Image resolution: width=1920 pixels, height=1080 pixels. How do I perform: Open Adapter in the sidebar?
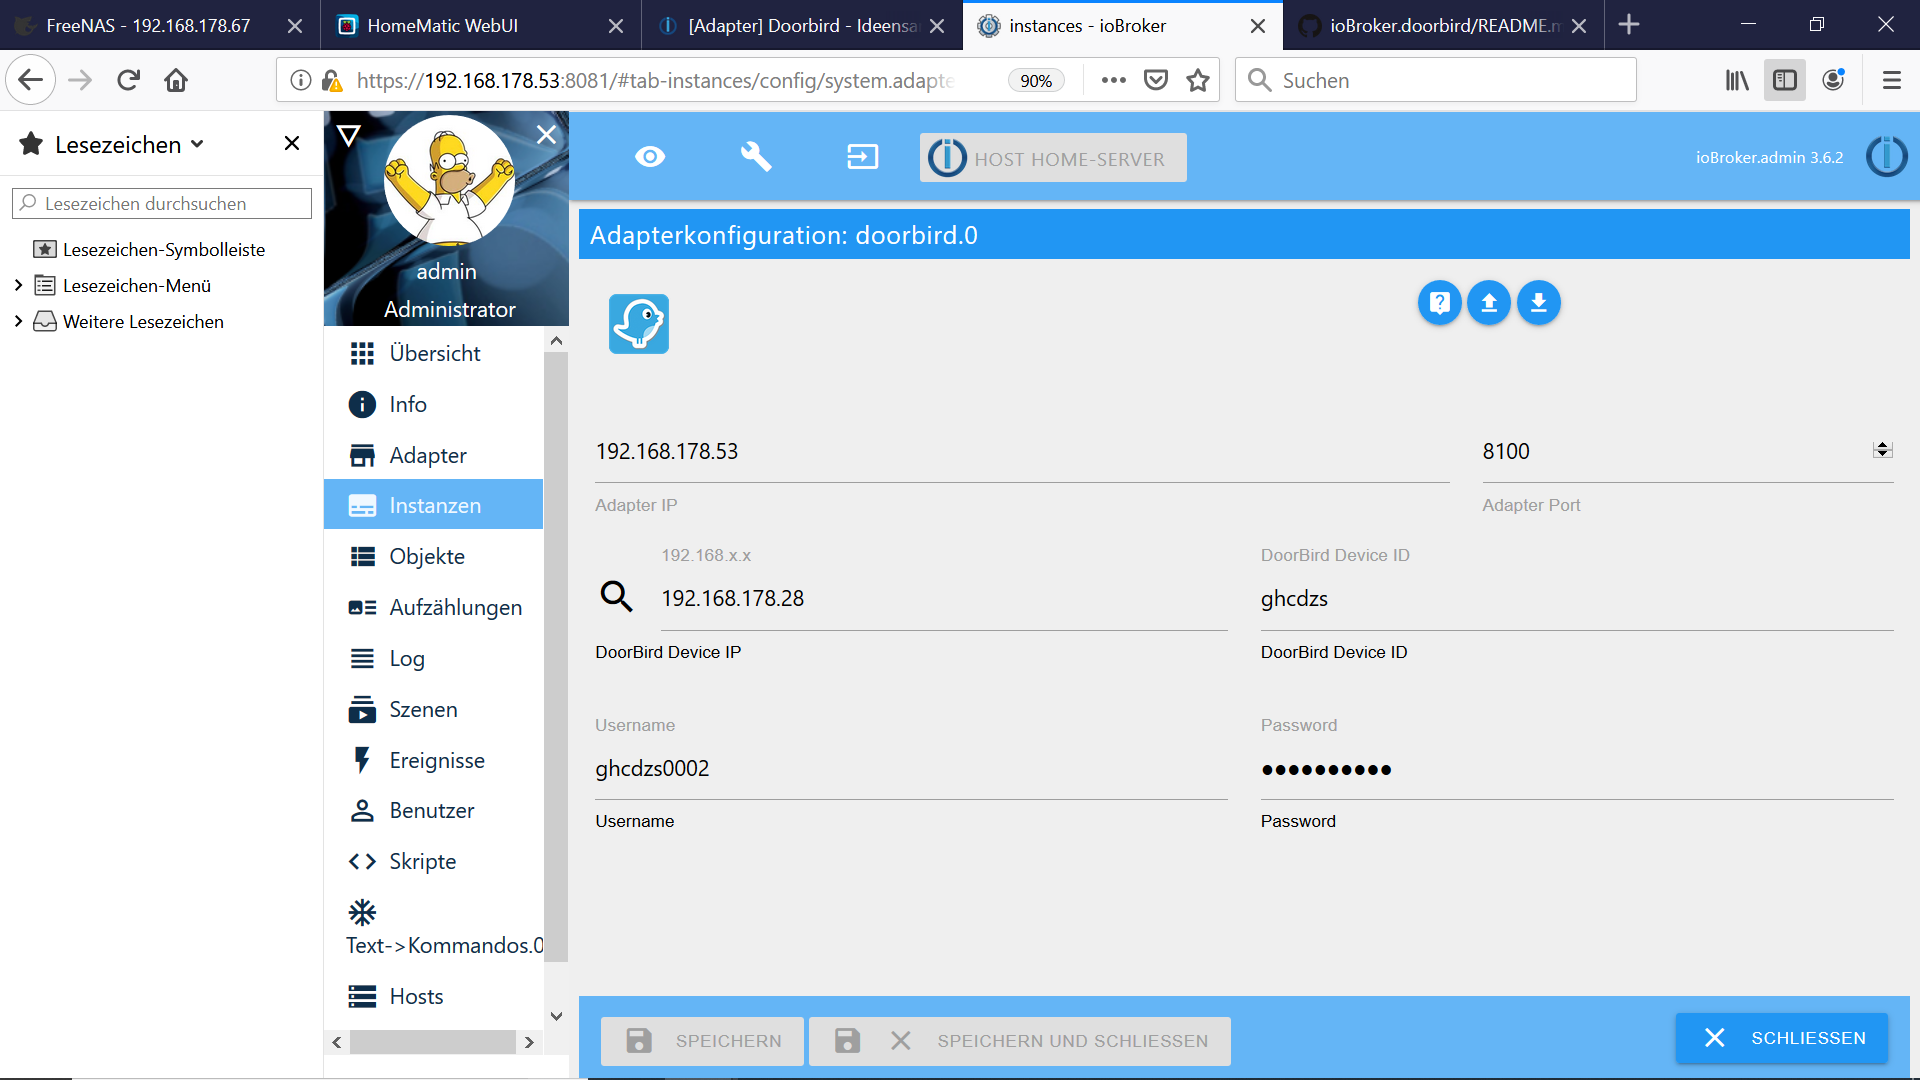click(434, 455)
